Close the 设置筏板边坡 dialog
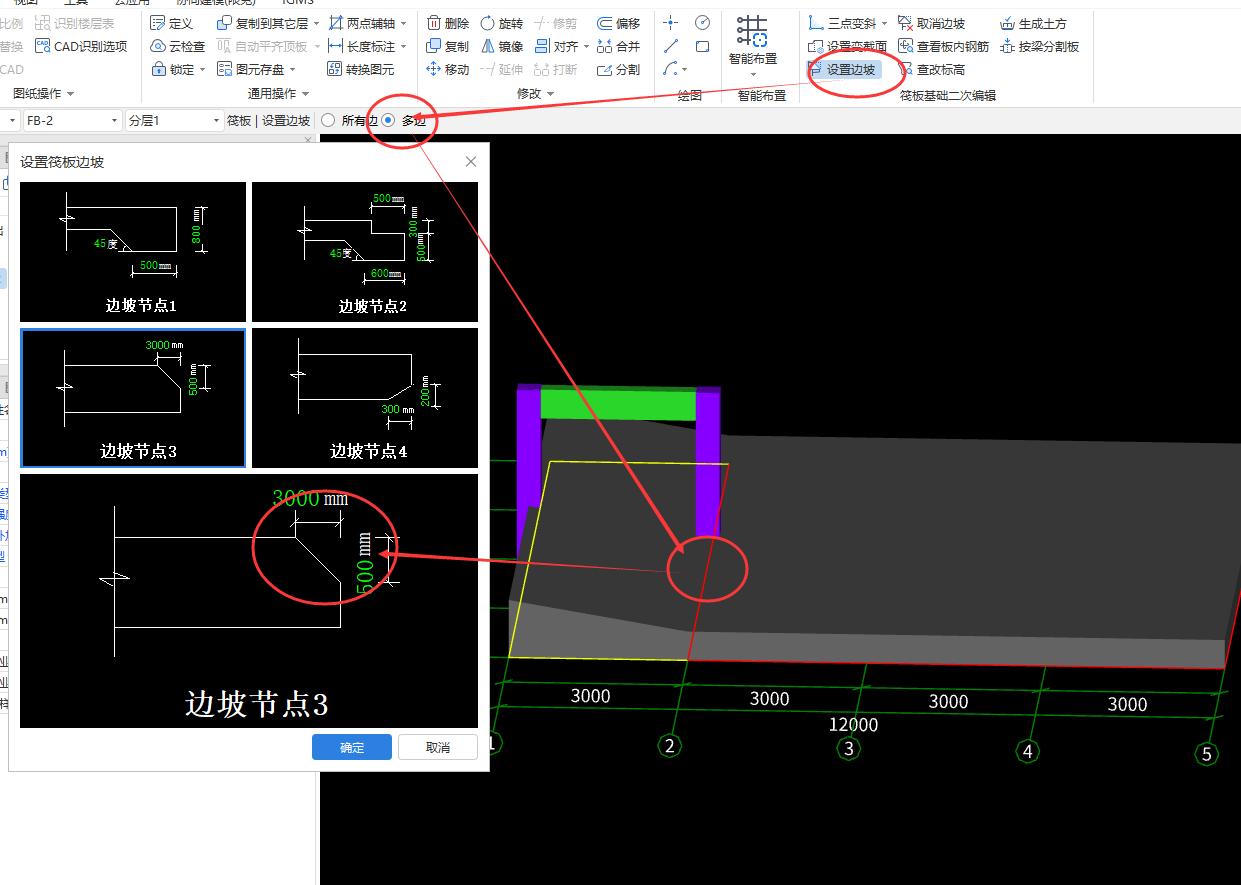Viewport: 1241px width, 885px height. (471, 162)
